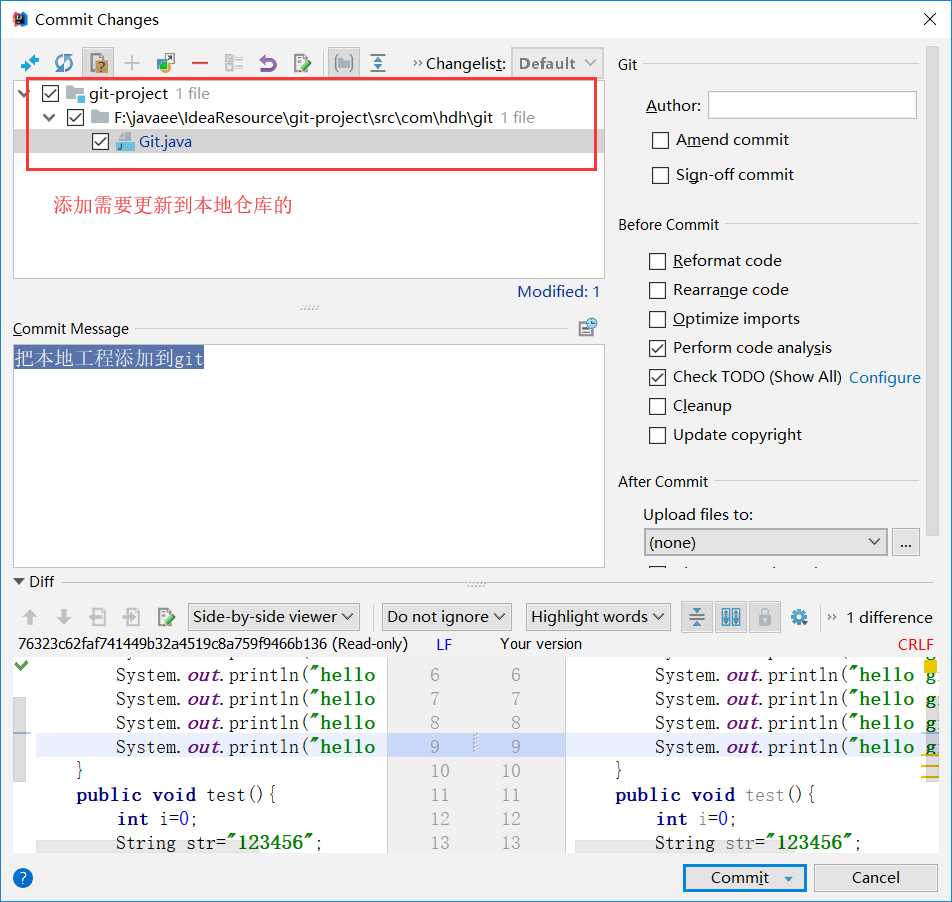Uncheck the git-project root checkbox
952x902 pixels.
pyautogui.click(x=50, y=93)
